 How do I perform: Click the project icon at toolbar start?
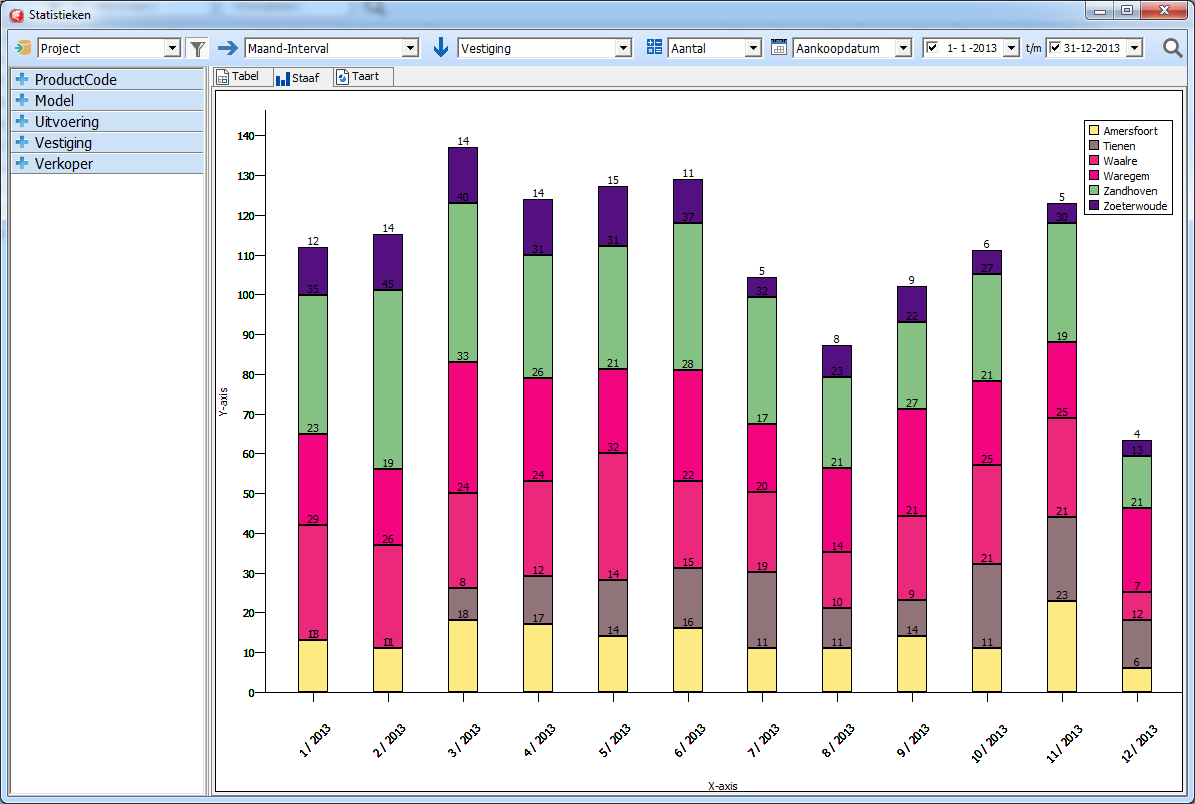23,48
